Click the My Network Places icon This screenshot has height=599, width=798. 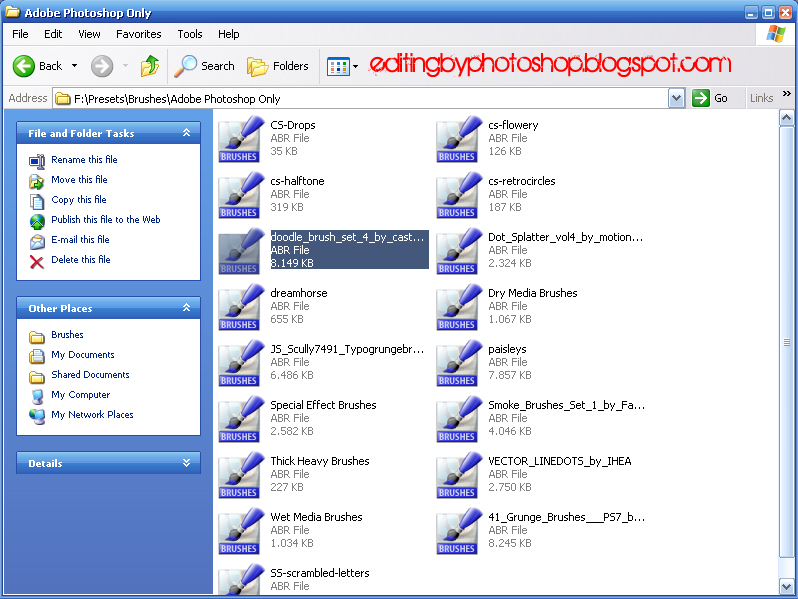37,416
